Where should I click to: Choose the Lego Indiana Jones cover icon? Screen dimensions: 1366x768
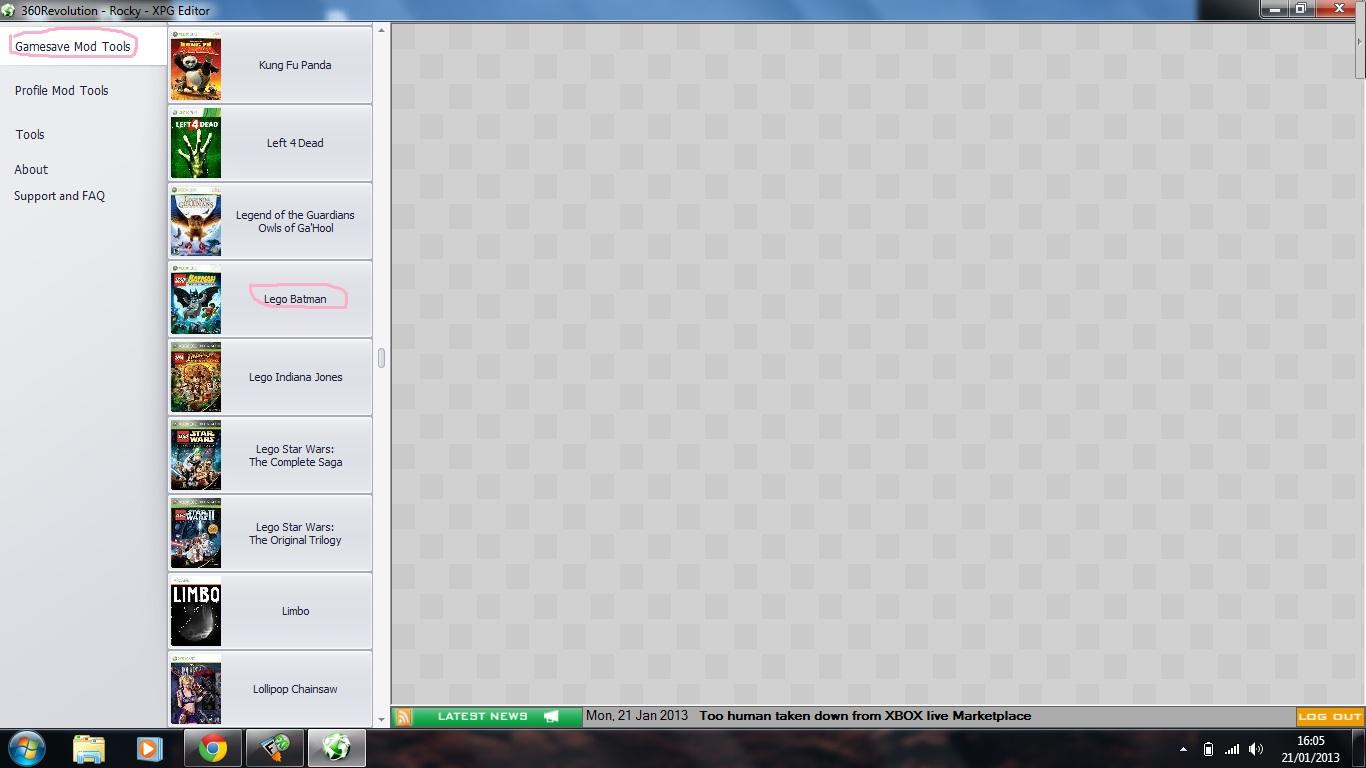pyautogui.click(x=195, y=377)
